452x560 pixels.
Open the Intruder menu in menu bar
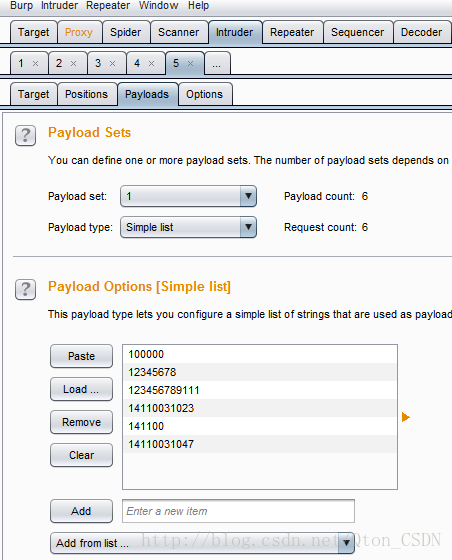(59, 5)
